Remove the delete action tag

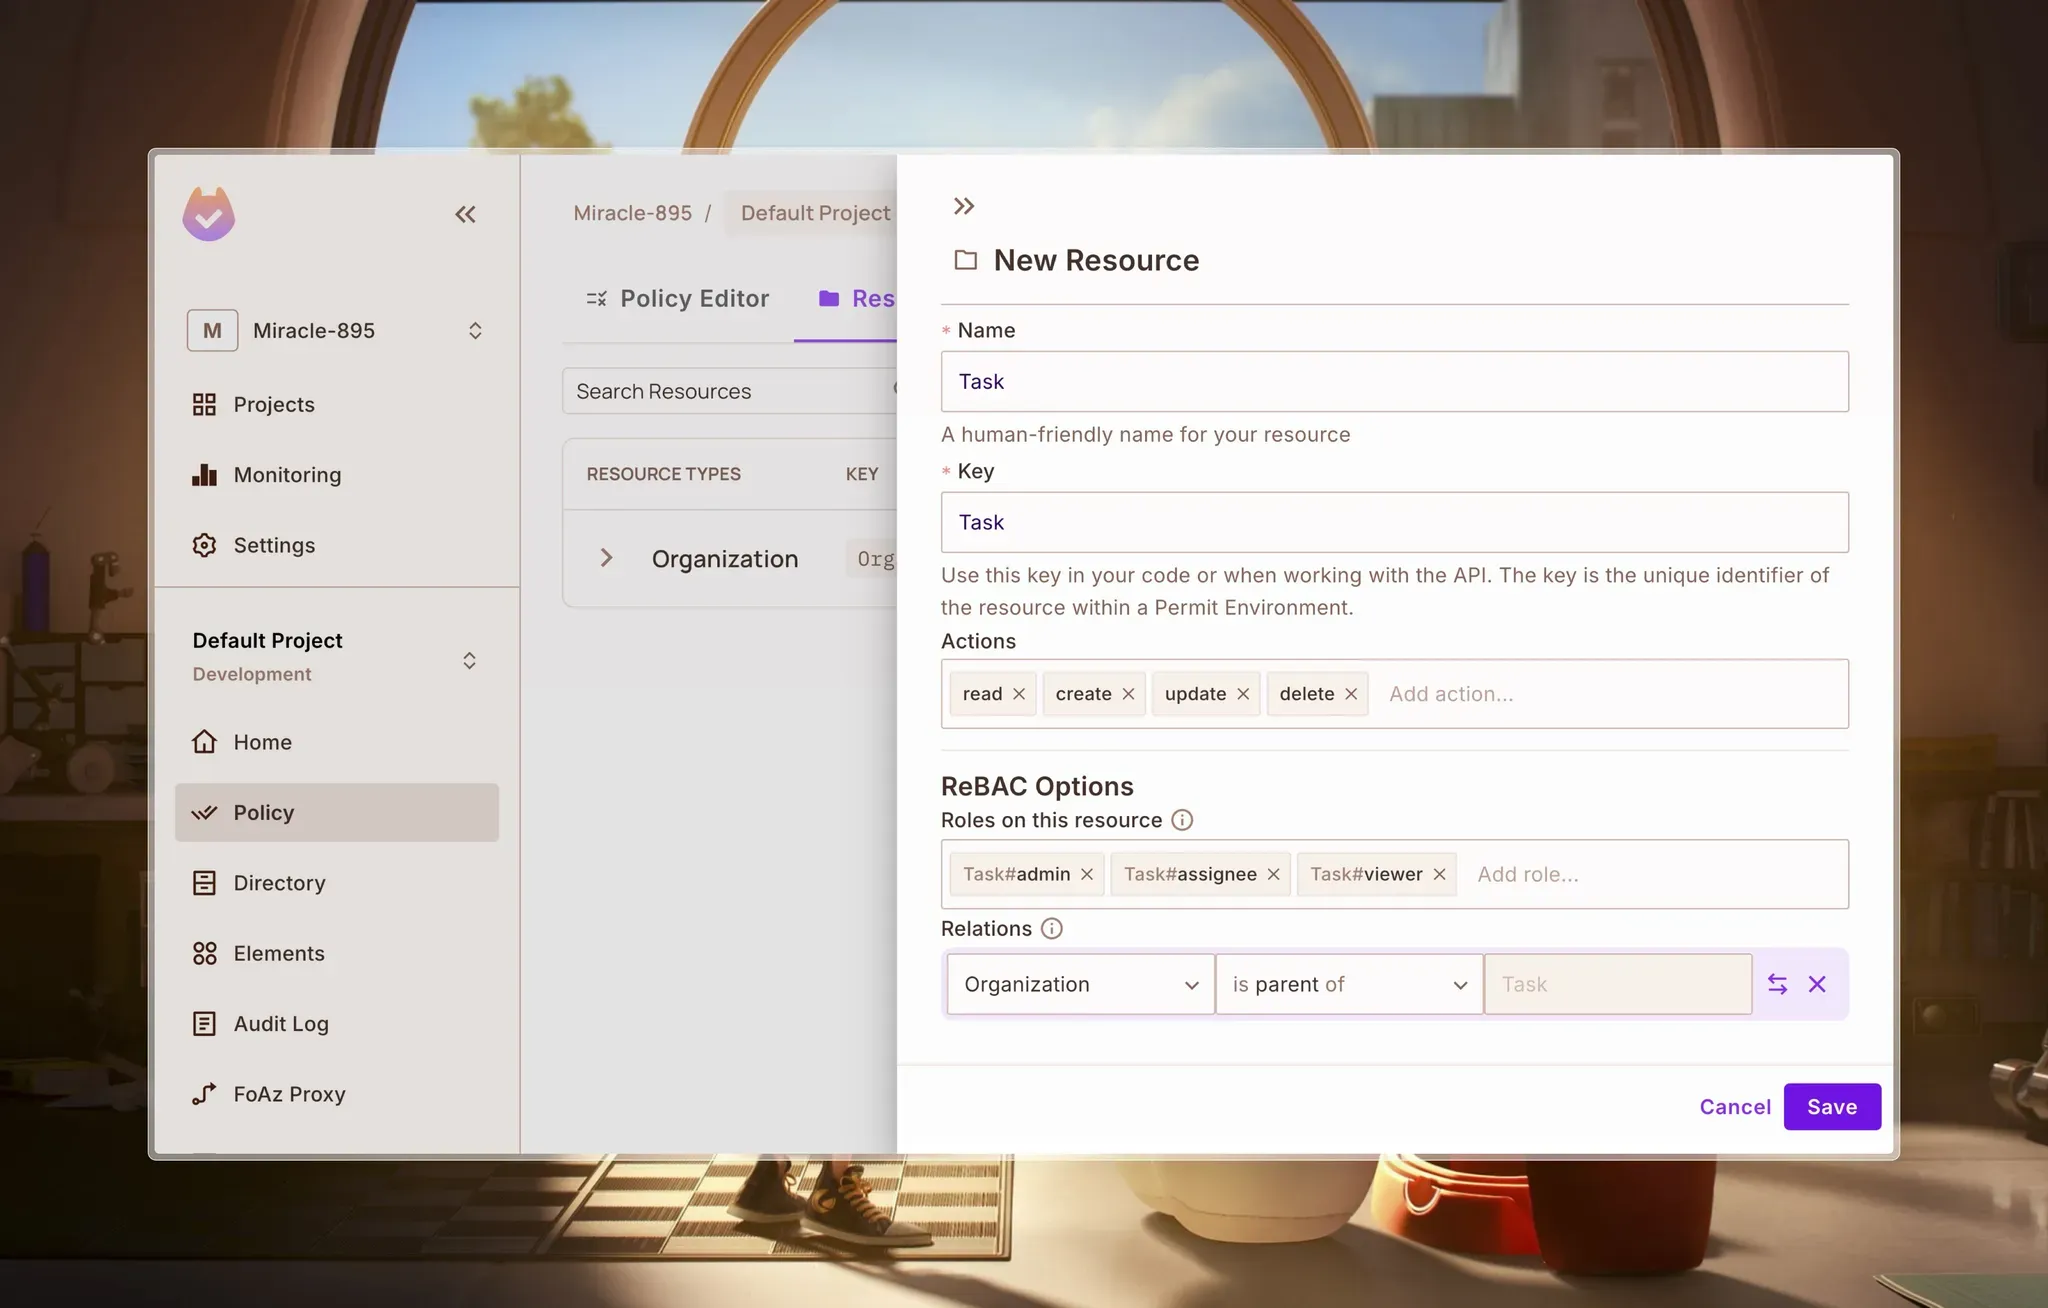[1351, 694]
